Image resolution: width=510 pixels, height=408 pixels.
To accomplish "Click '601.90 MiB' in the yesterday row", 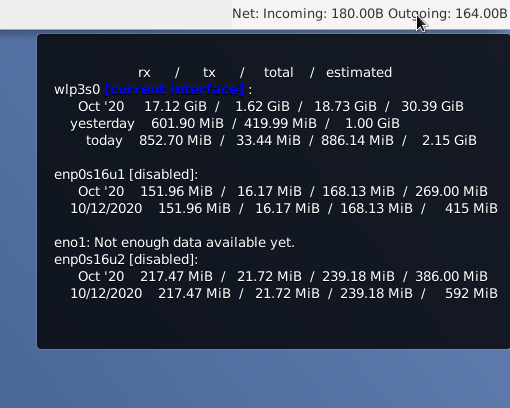I will [x=187, y=124].
